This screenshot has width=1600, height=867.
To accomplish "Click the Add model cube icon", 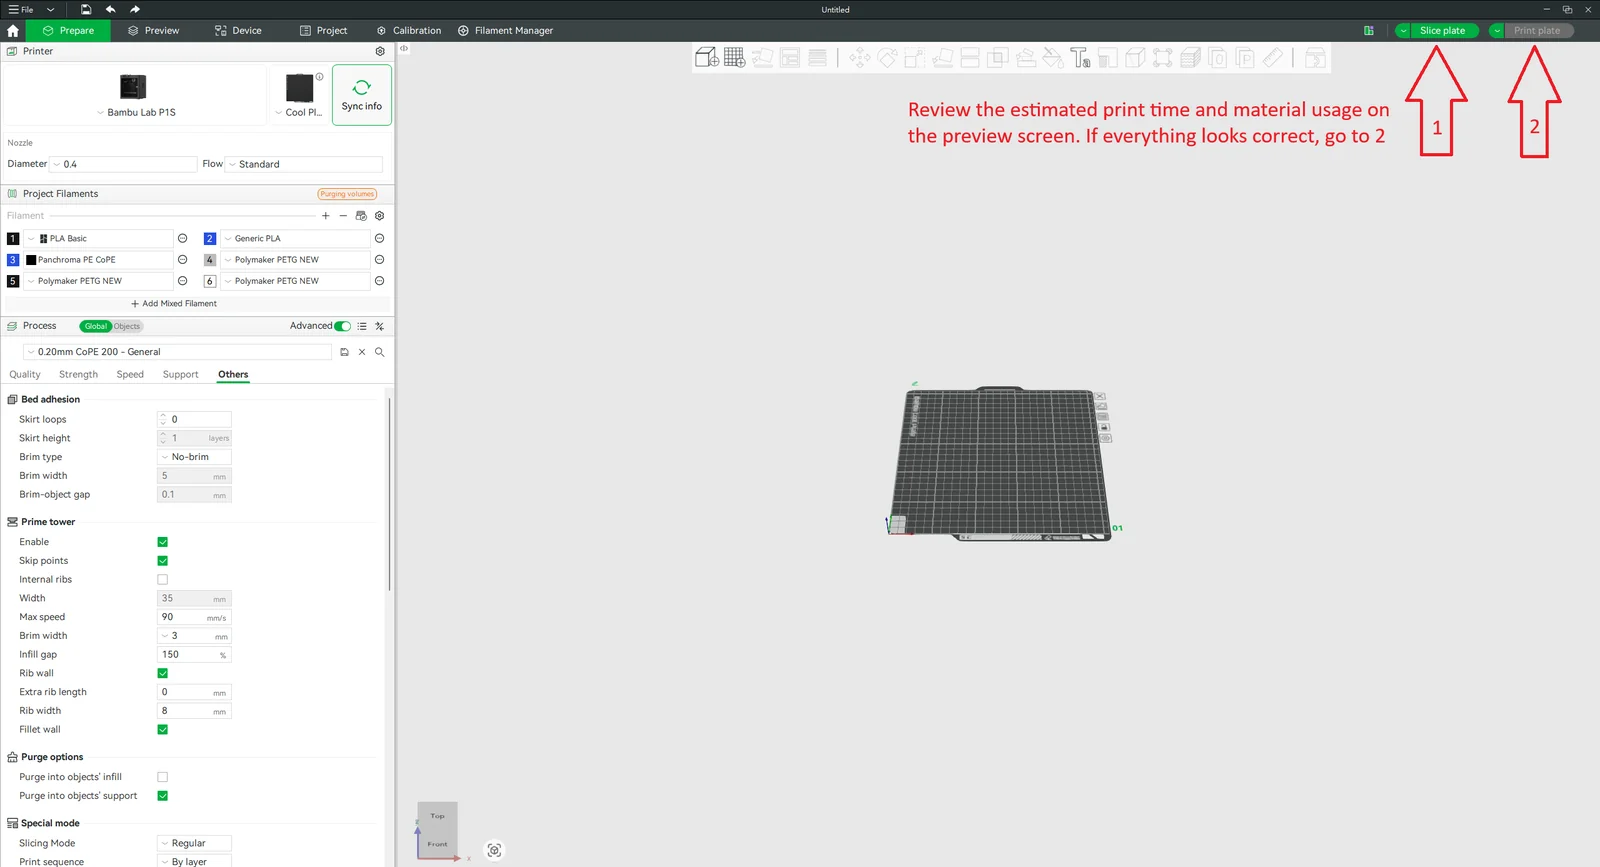I will [706, 57].
